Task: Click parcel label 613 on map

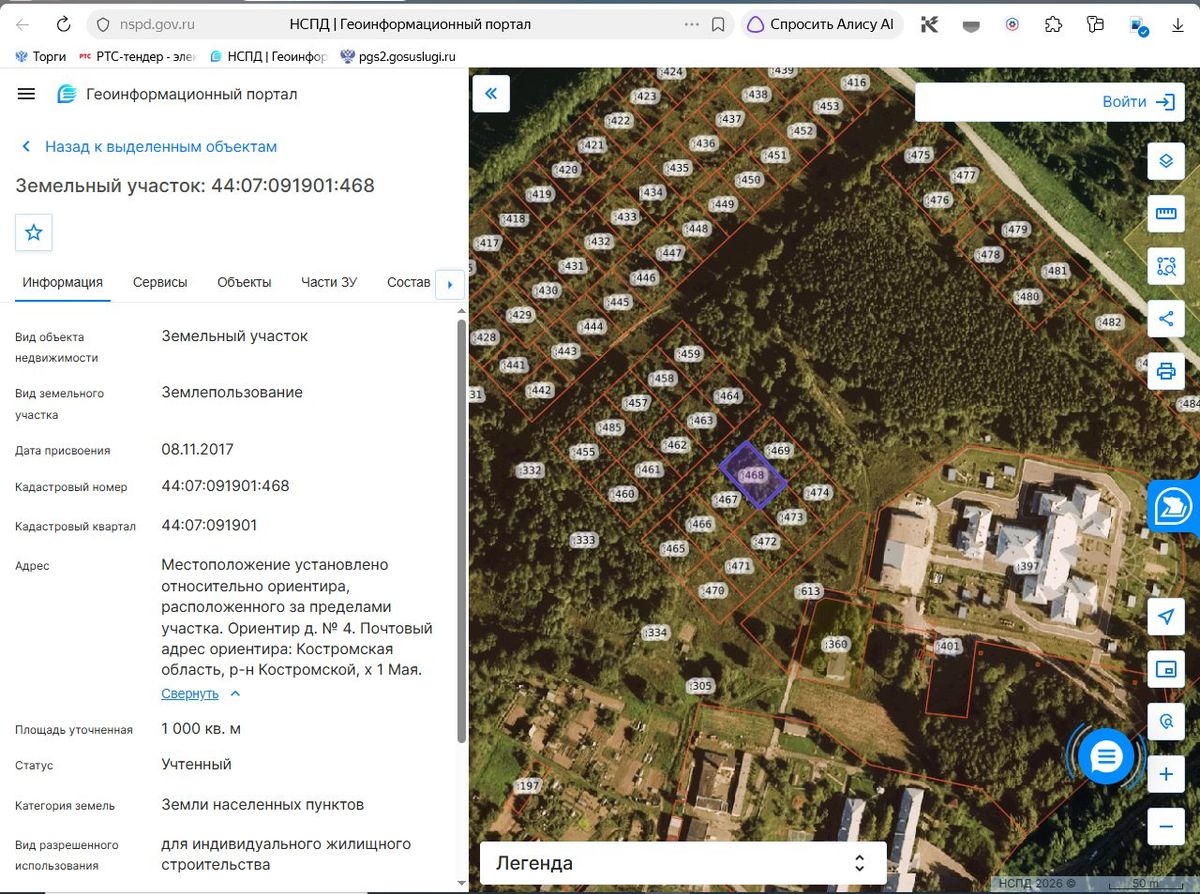Action: click(x=809, y=591)
